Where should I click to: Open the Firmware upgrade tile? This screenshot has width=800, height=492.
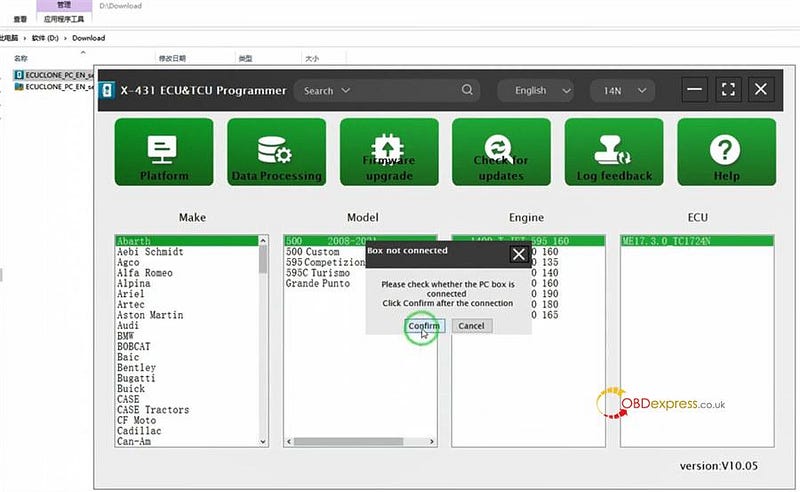click(389, 152)
